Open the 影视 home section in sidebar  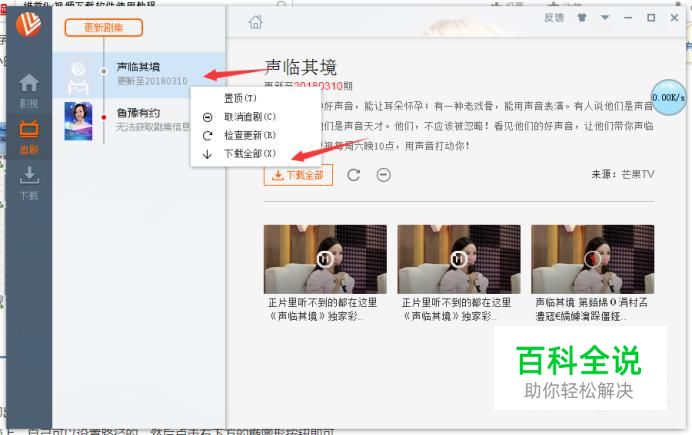pyautogui.click(x=29, y=91)
